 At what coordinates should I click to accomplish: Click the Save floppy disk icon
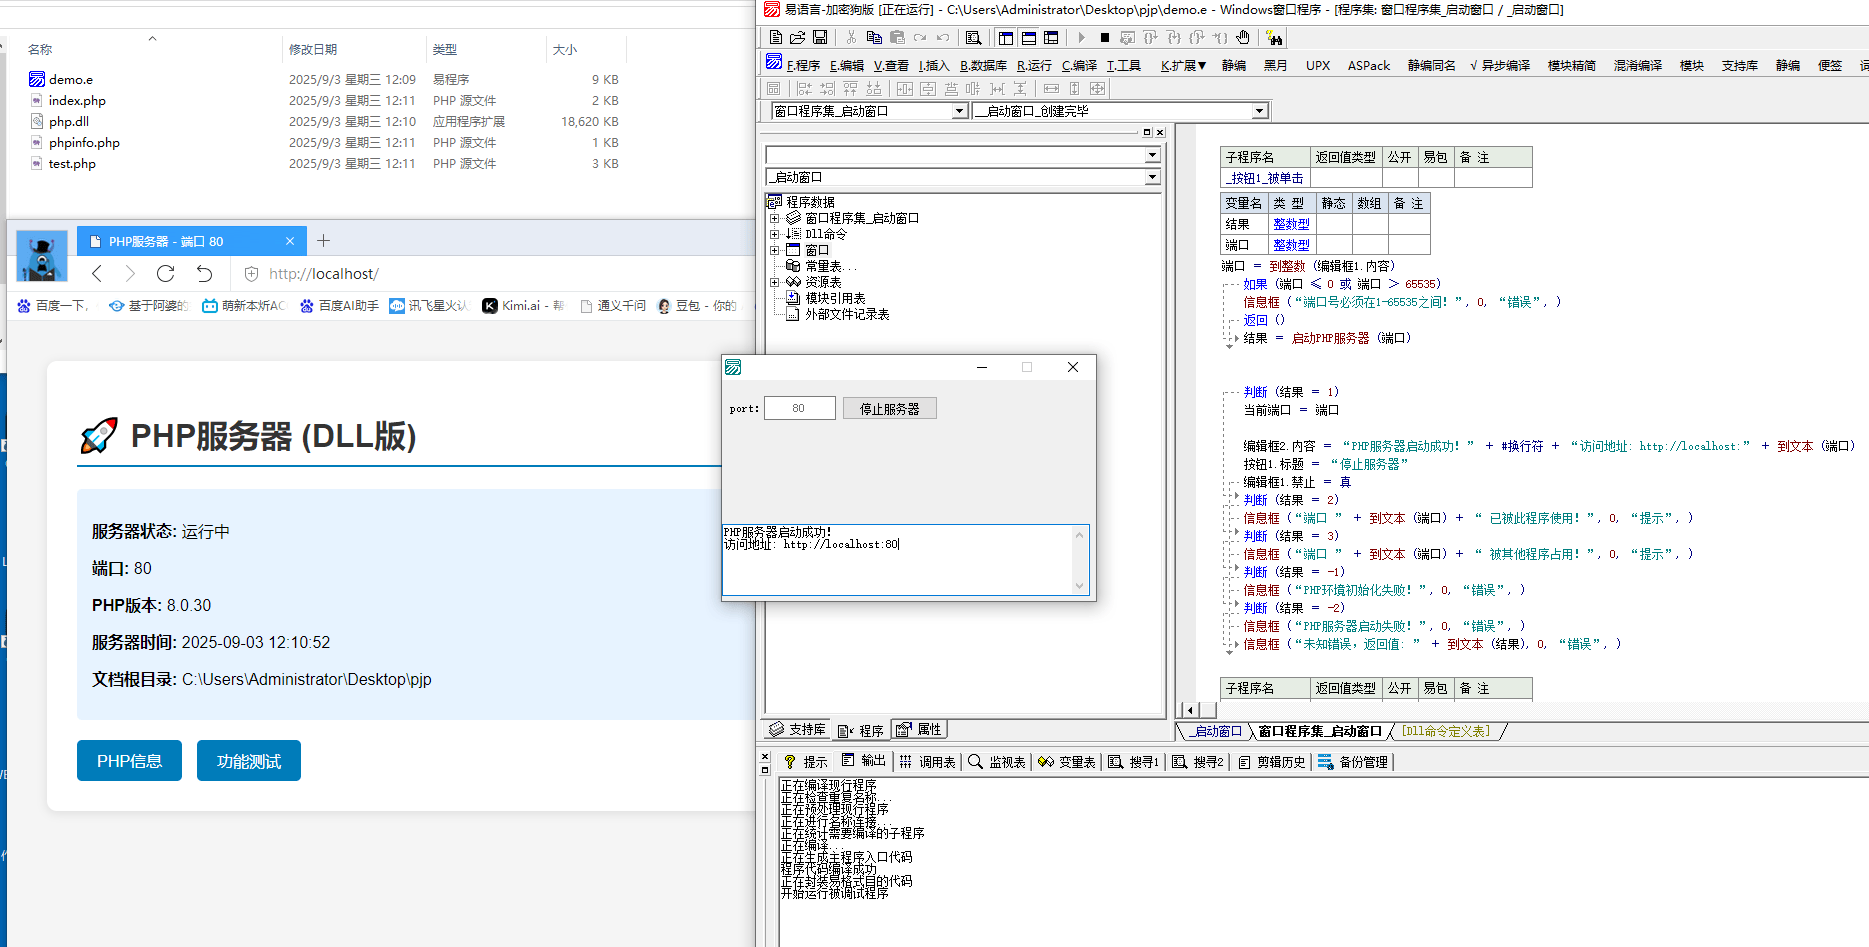(x=820, y=38)
